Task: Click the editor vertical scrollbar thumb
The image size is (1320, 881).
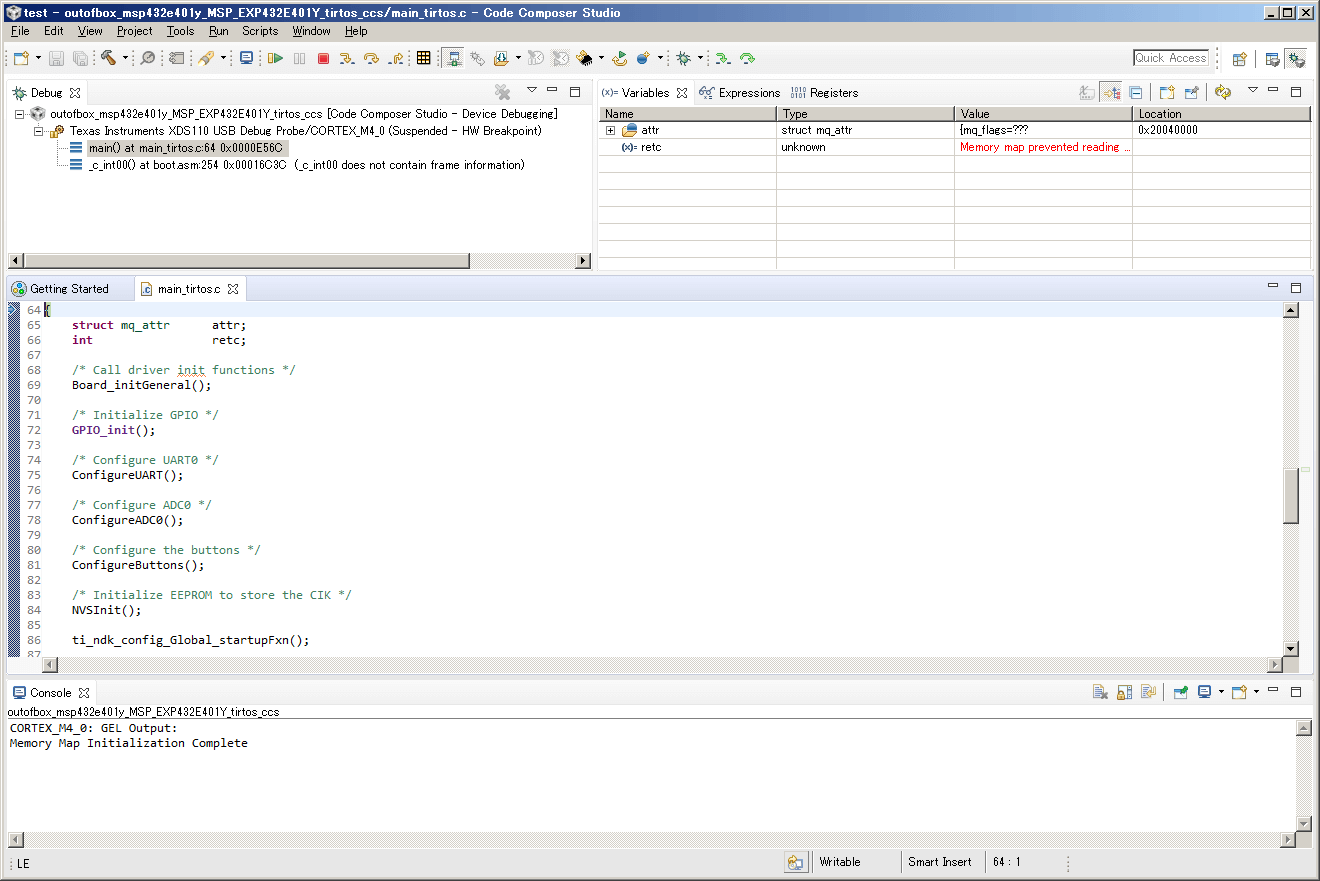Action: tap(1291, 495)
